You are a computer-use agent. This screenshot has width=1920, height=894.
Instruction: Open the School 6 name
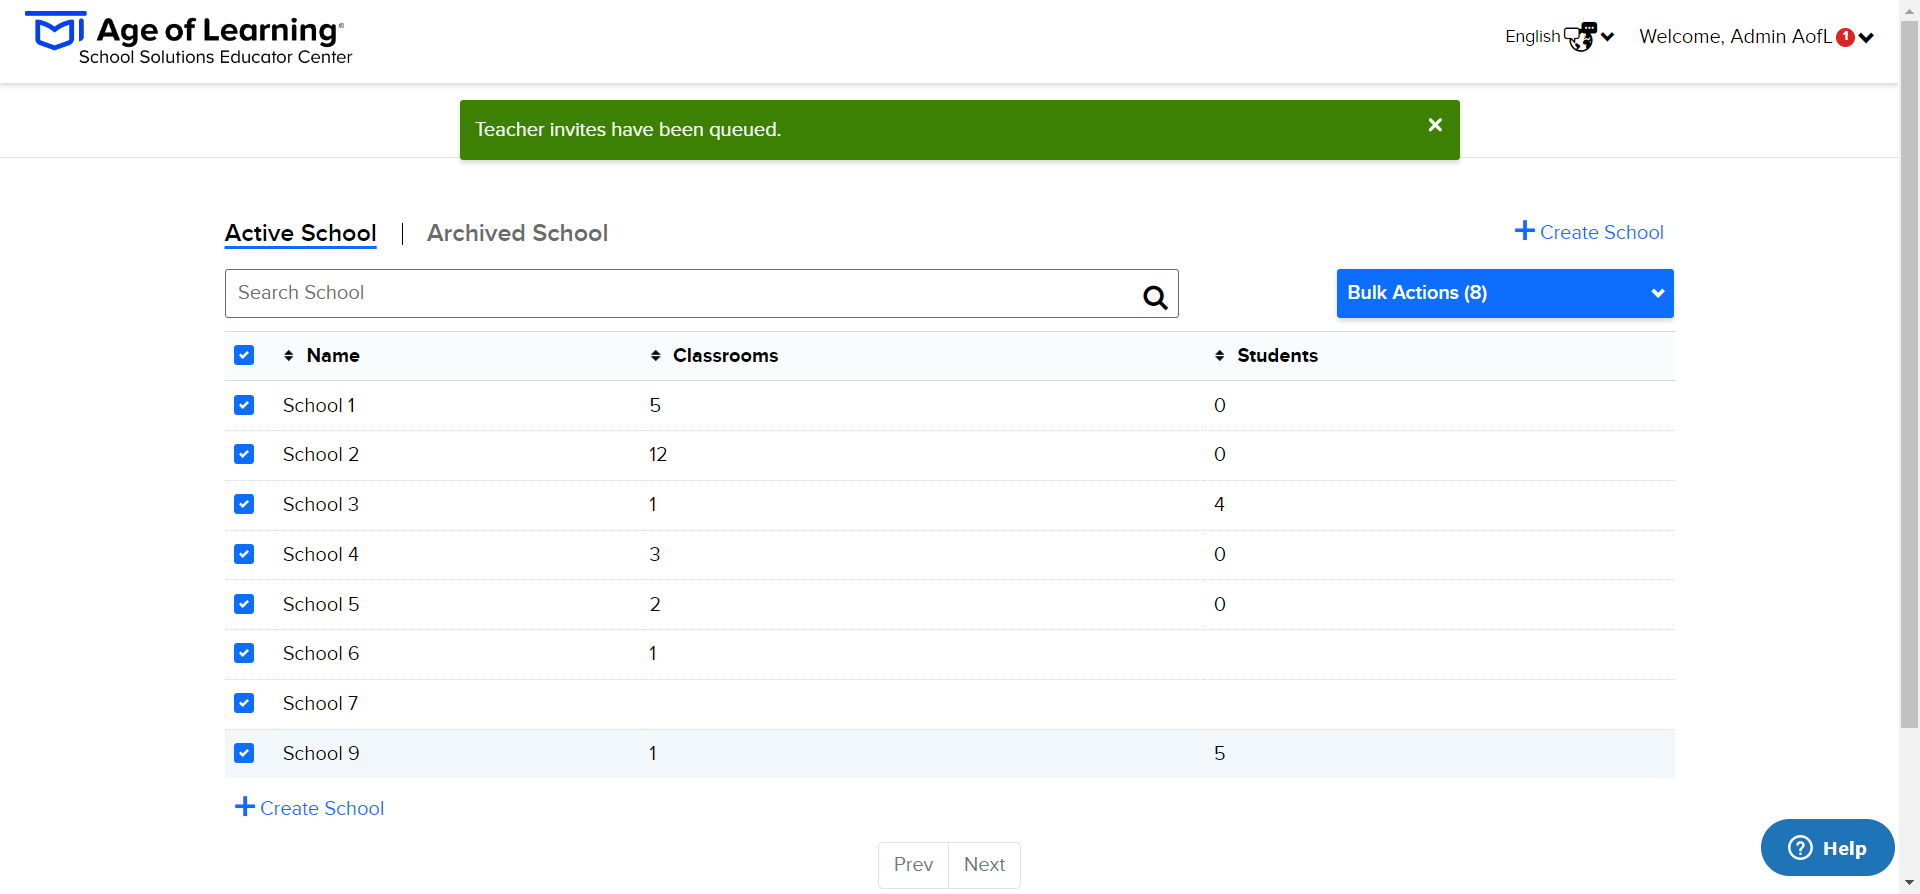click(x=321, y=653)
